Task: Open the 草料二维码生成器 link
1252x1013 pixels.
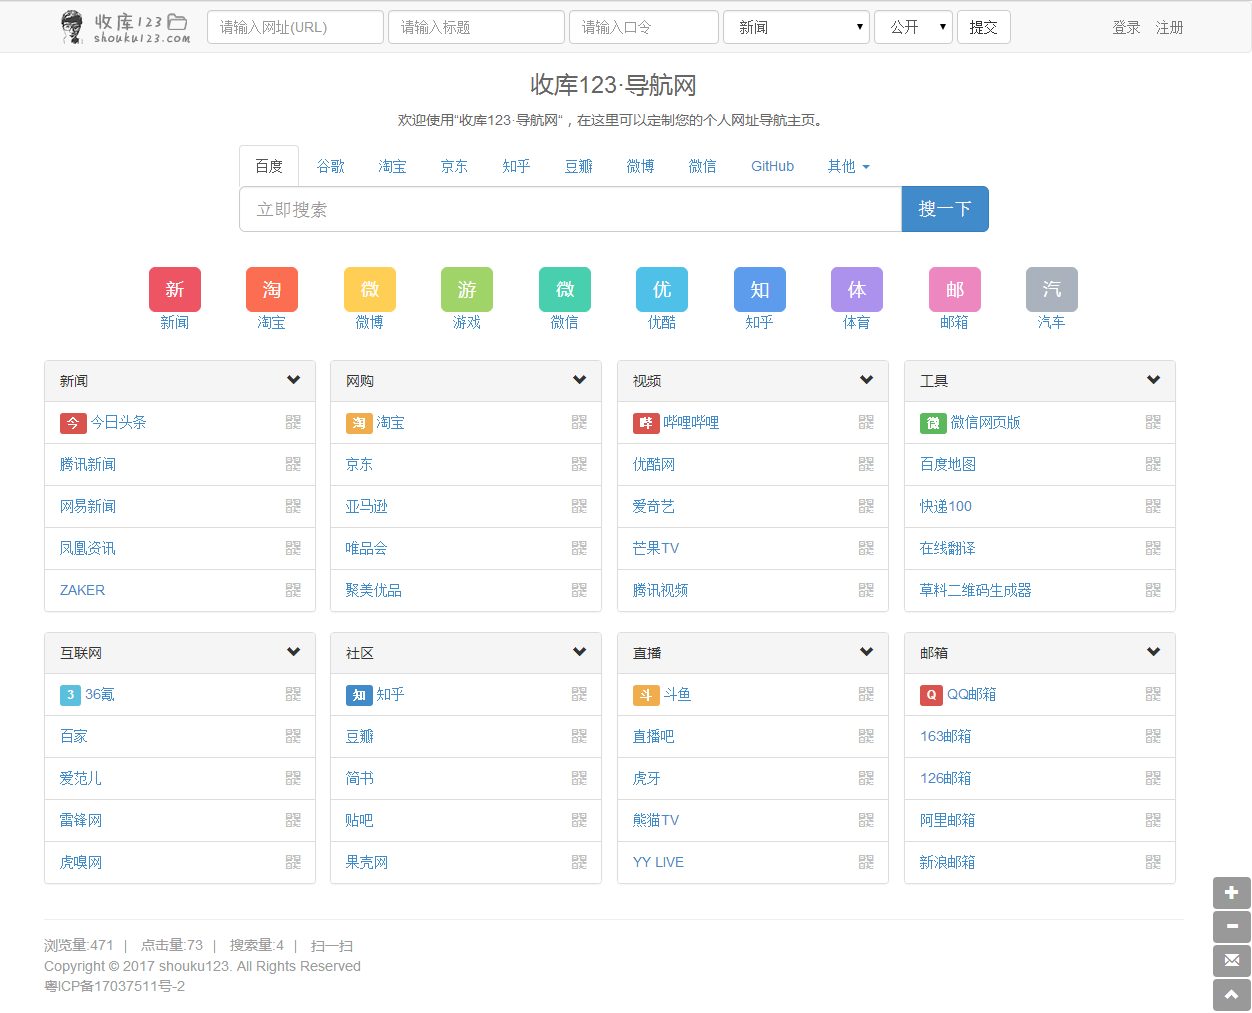Action: tap(976, 590)
